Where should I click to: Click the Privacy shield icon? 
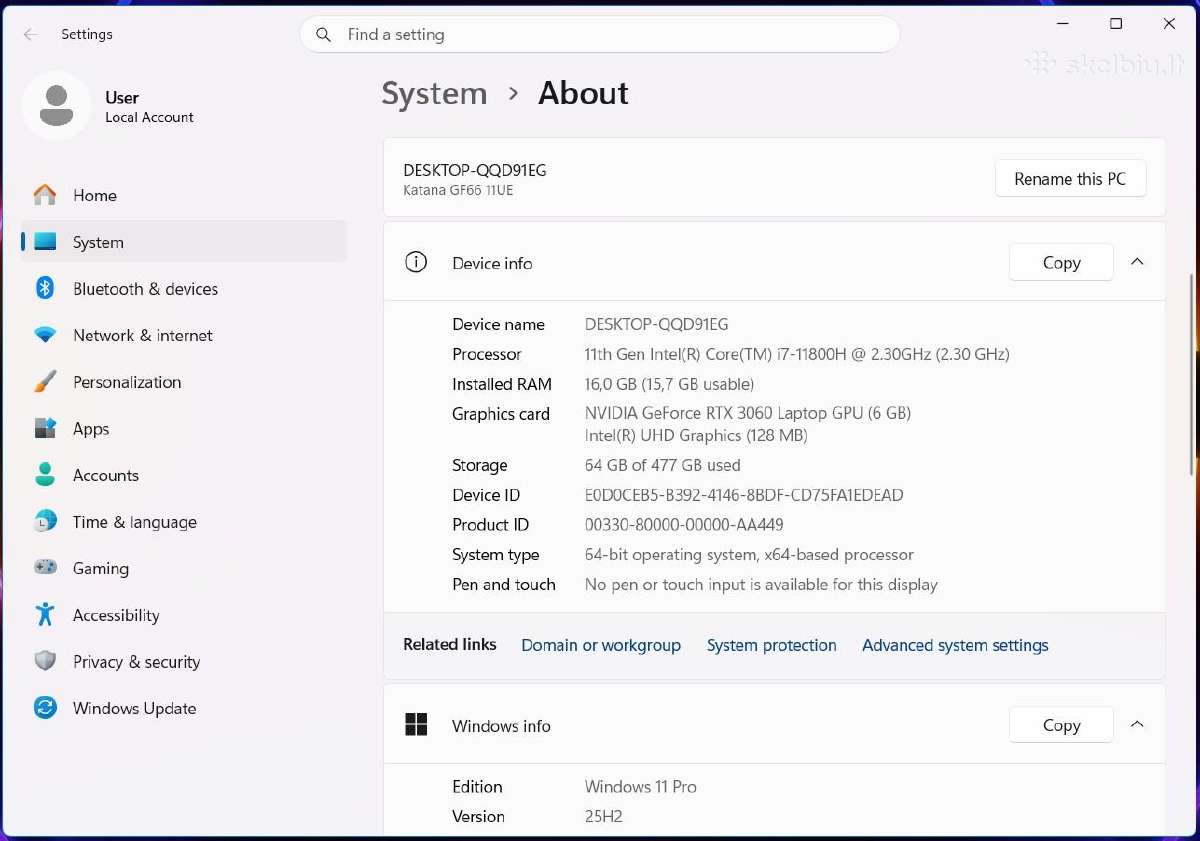45,661
